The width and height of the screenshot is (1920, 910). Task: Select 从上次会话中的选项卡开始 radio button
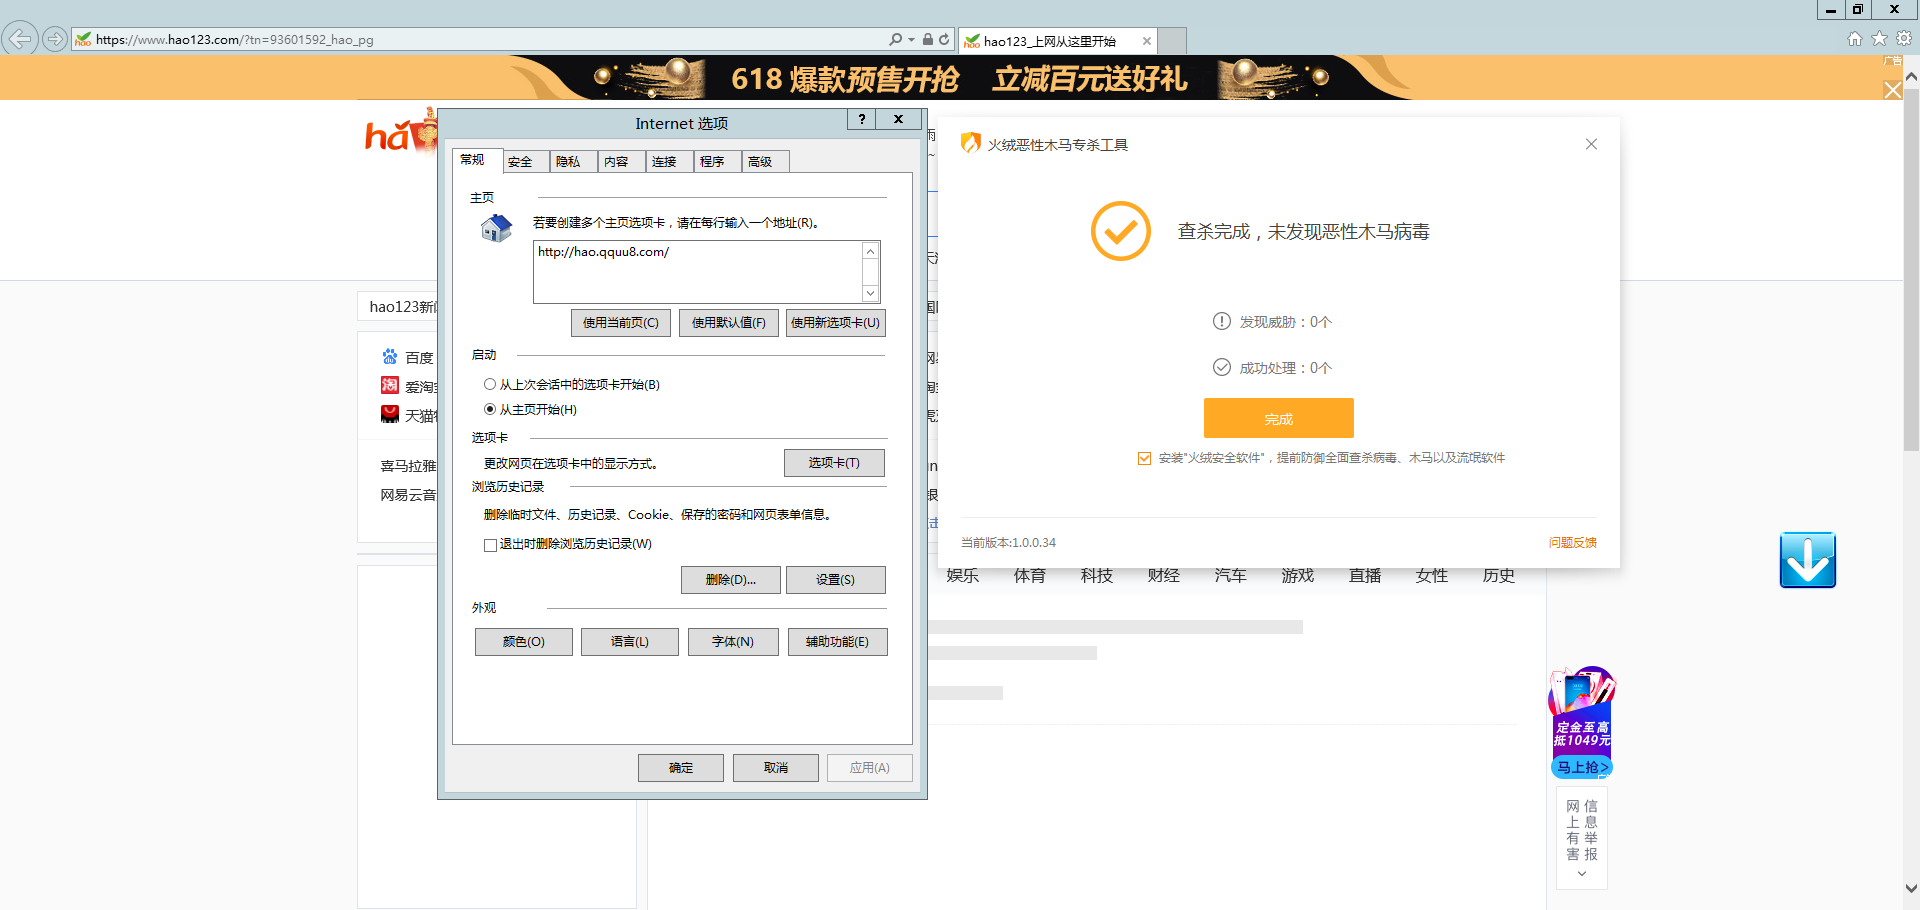point(490,384)
